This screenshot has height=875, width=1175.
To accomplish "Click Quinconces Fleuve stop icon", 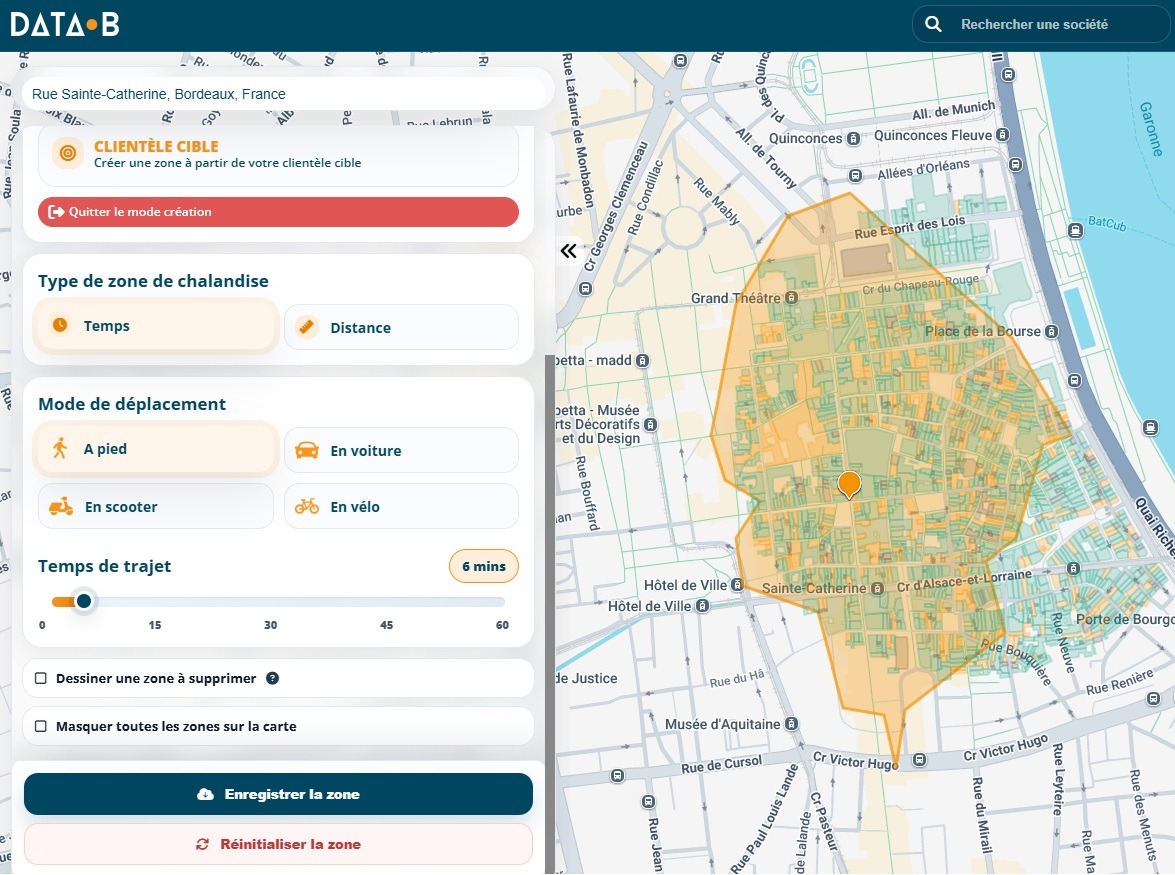I will [x=1003, y=135].
